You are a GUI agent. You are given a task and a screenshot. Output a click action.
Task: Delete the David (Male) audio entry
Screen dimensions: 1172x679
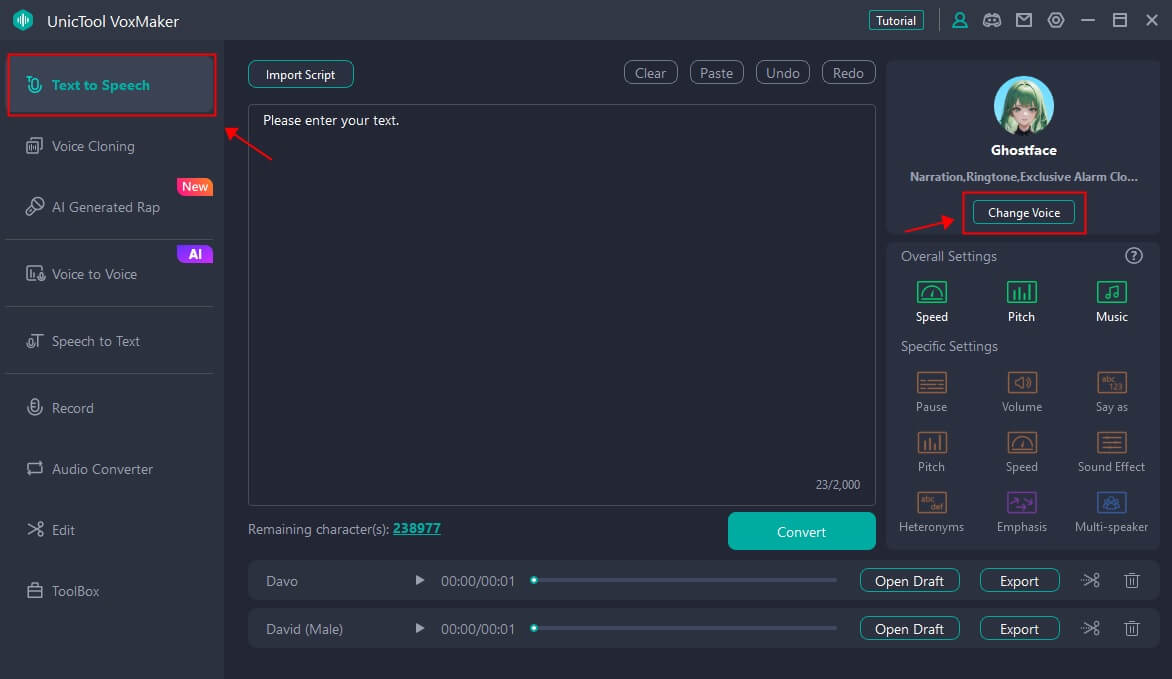coord(1132,628)
